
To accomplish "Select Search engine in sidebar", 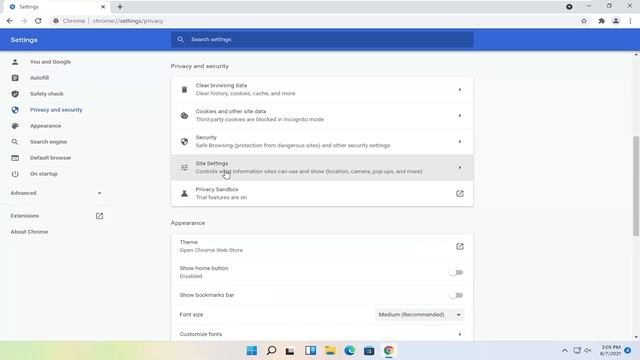I will (x=48, y=142).
